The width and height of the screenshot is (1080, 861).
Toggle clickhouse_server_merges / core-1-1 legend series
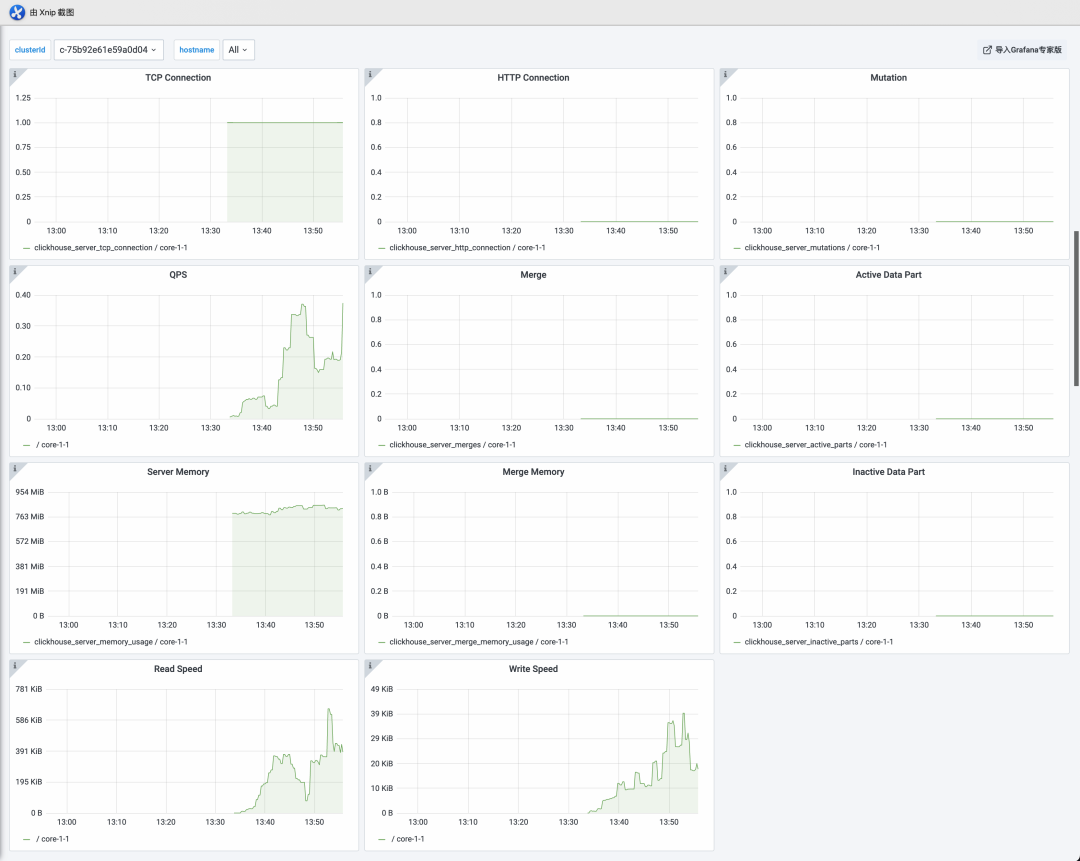tap(452, 445)
